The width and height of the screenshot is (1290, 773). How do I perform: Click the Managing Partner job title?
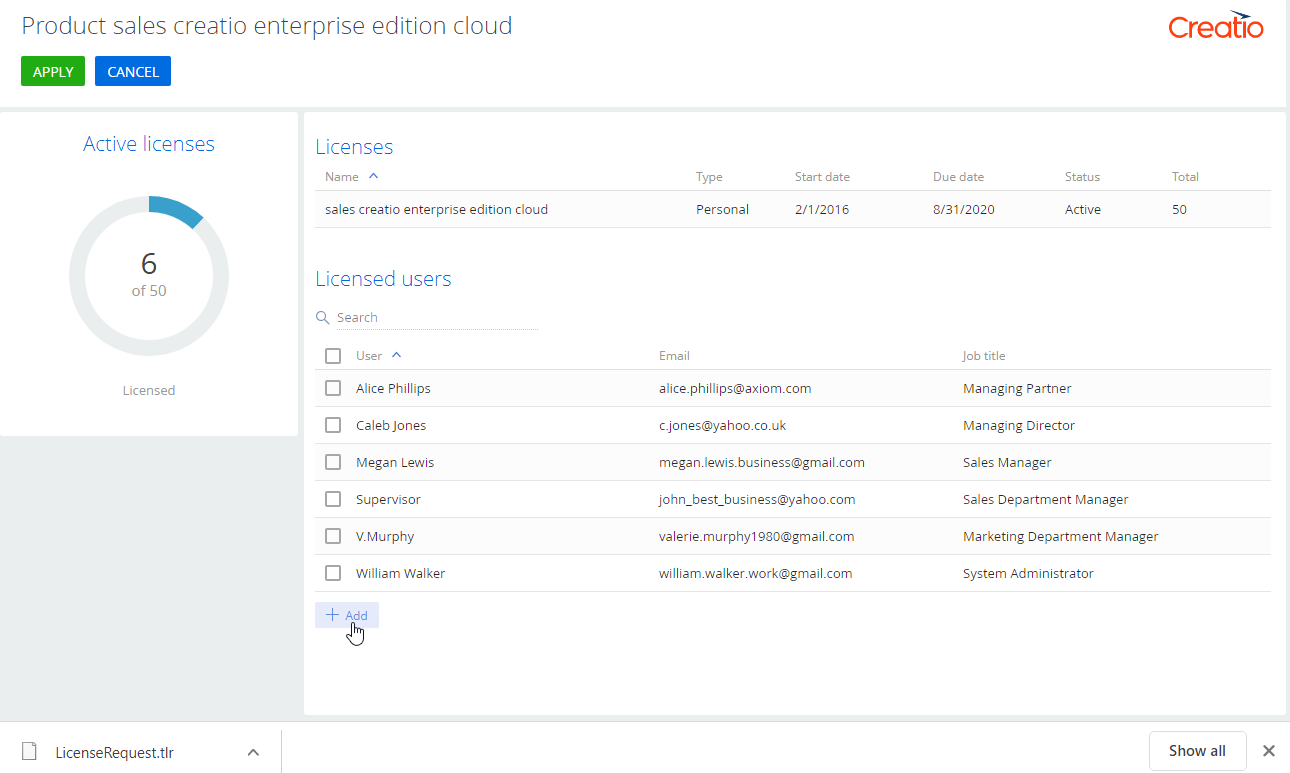1017,388
